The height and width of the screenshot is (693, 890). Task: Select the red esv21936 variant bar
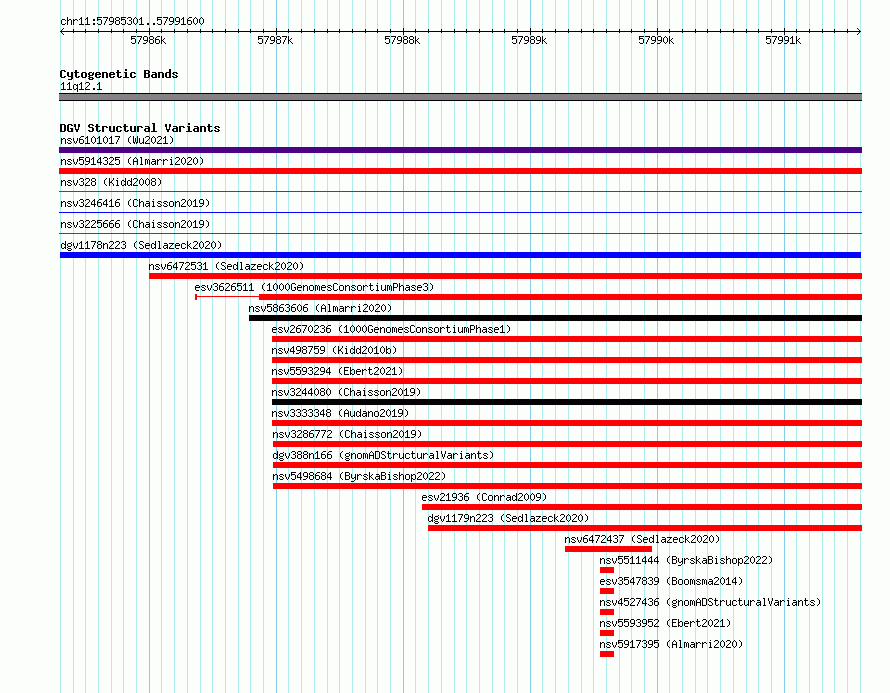point(642,507)
